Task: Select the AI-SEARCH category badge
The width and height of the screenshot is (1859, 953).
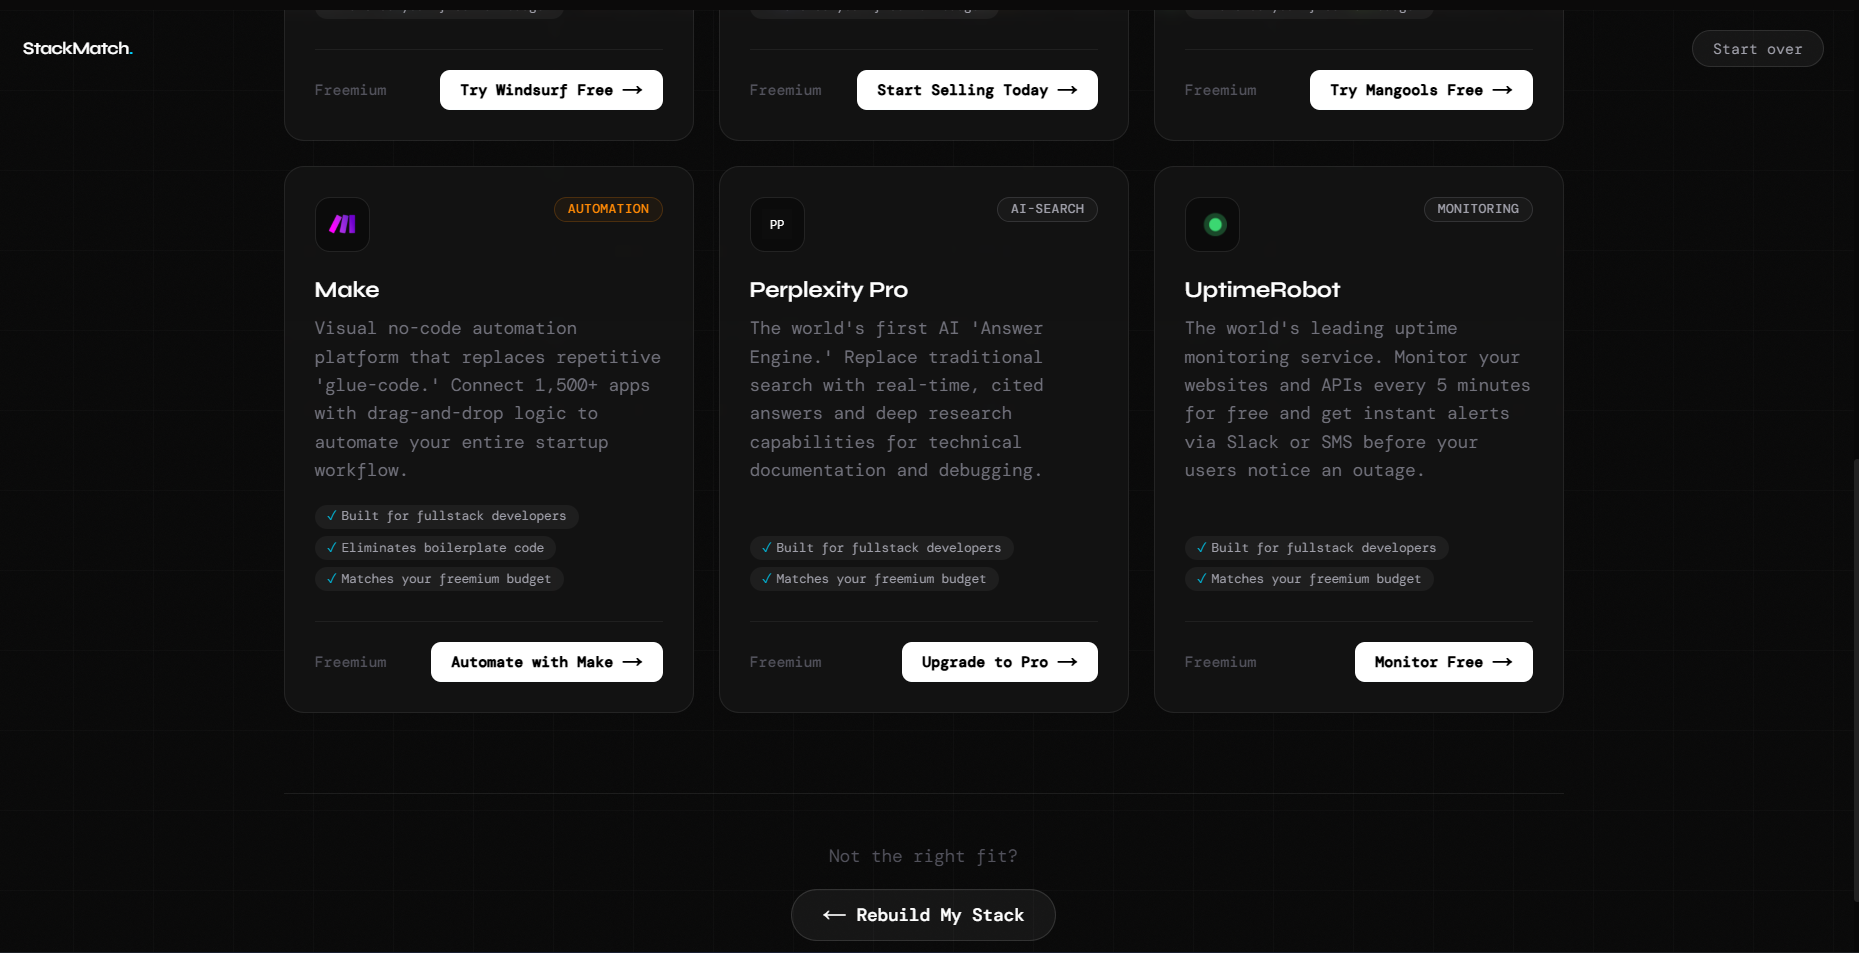Action: [x=1047, y=209]
